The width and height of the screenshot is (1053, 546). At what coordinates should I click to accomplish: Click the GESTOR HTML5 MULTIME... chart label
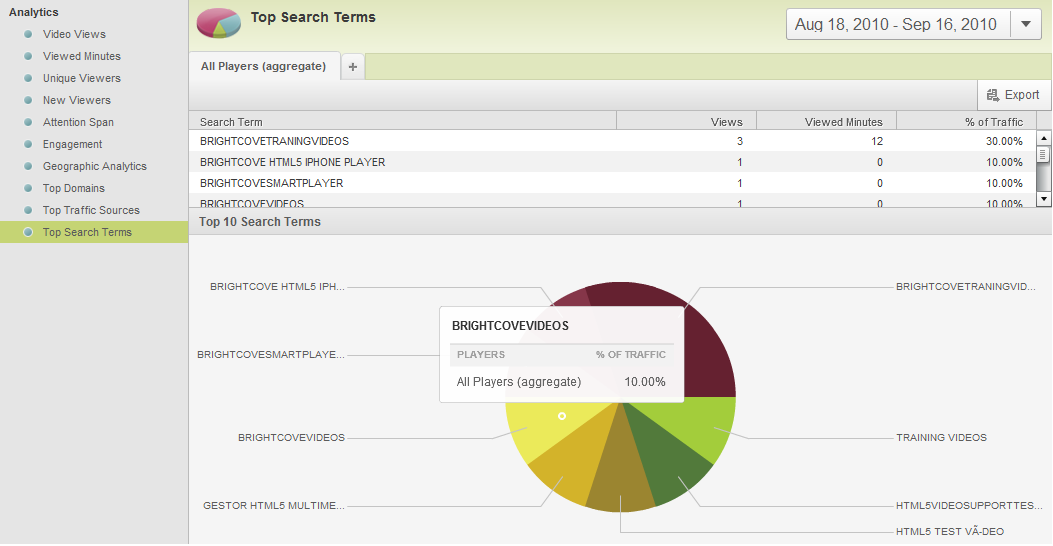click(274, 506)
